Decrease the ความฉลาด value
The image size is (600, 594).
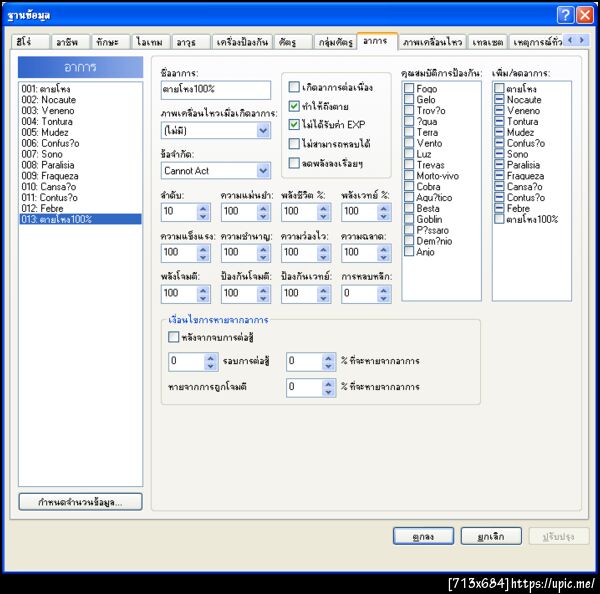click(x=383, y=258)
